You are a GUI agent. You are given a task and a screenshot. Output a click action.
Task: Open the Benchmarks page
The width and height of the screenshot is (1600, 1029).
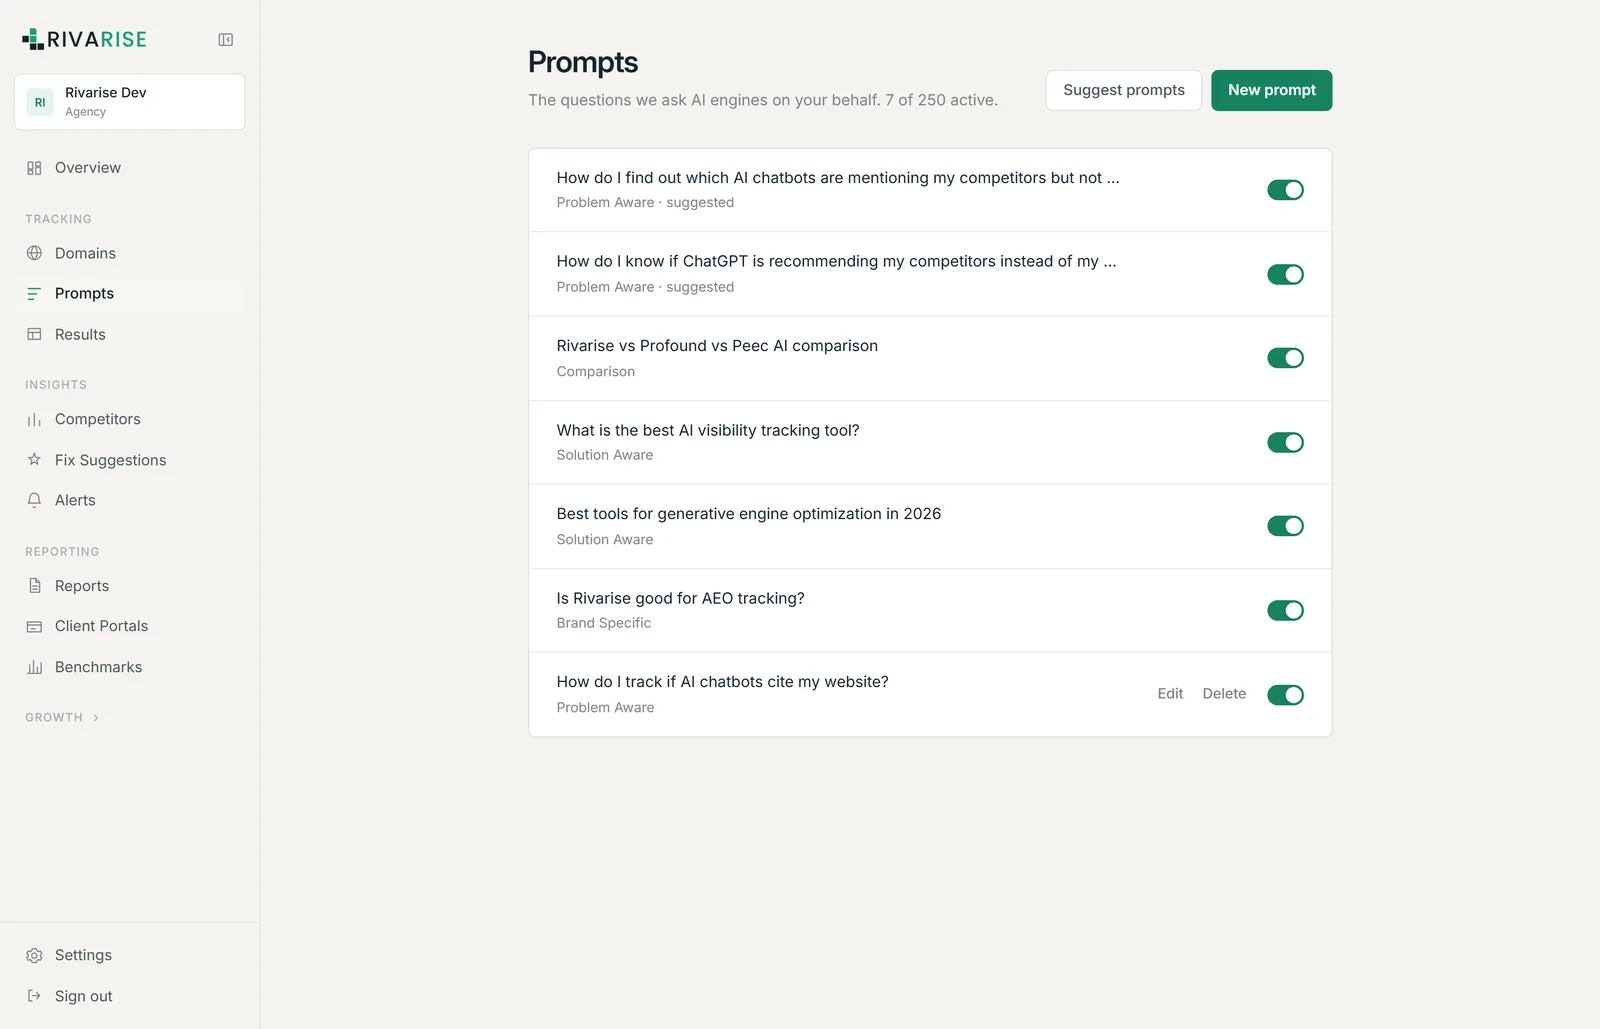tap(130, 667)
